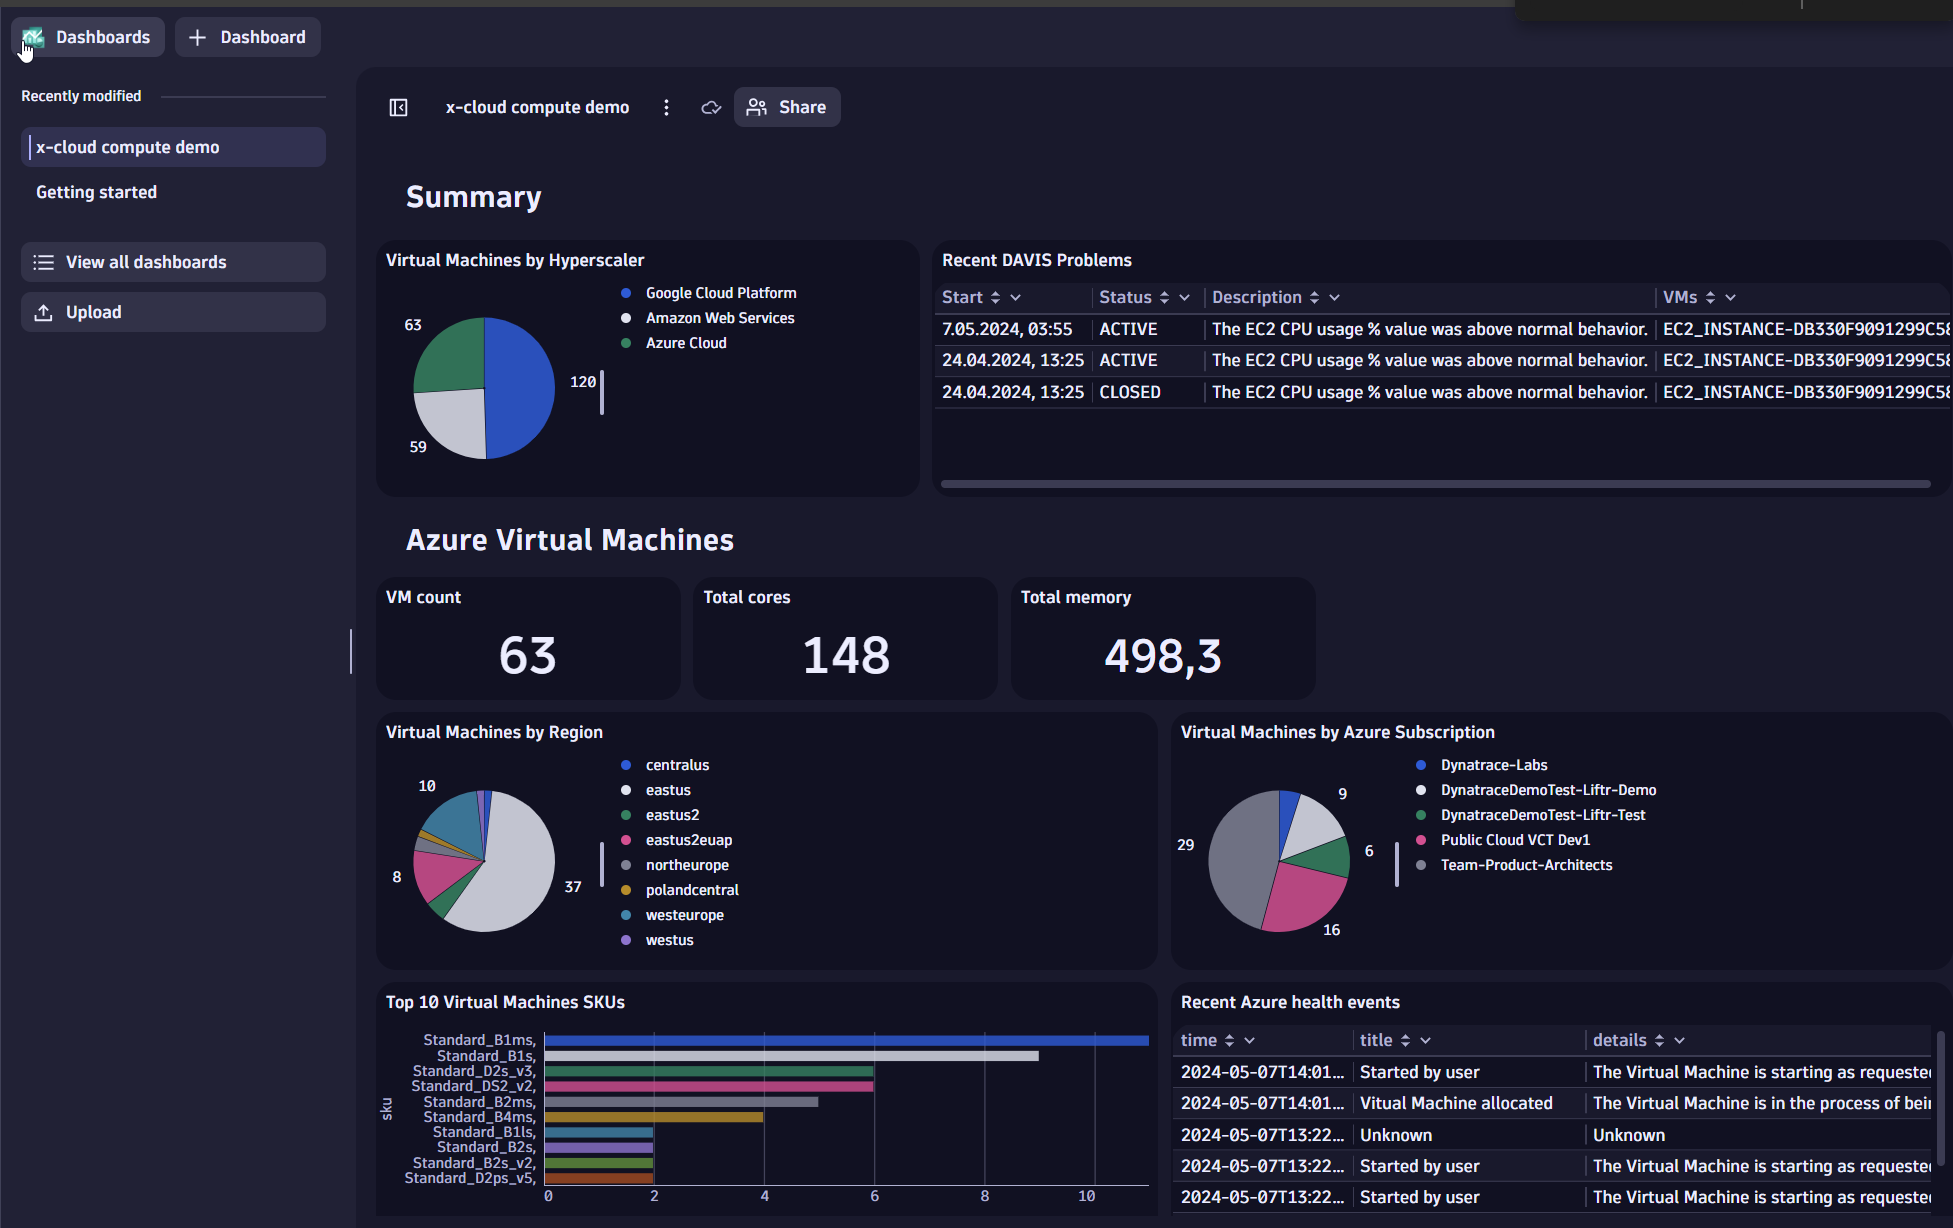The width and height of the screenshot is (1953, 1228).
Task: Open the Description column dropdown menu
Action: point(1335,297)
